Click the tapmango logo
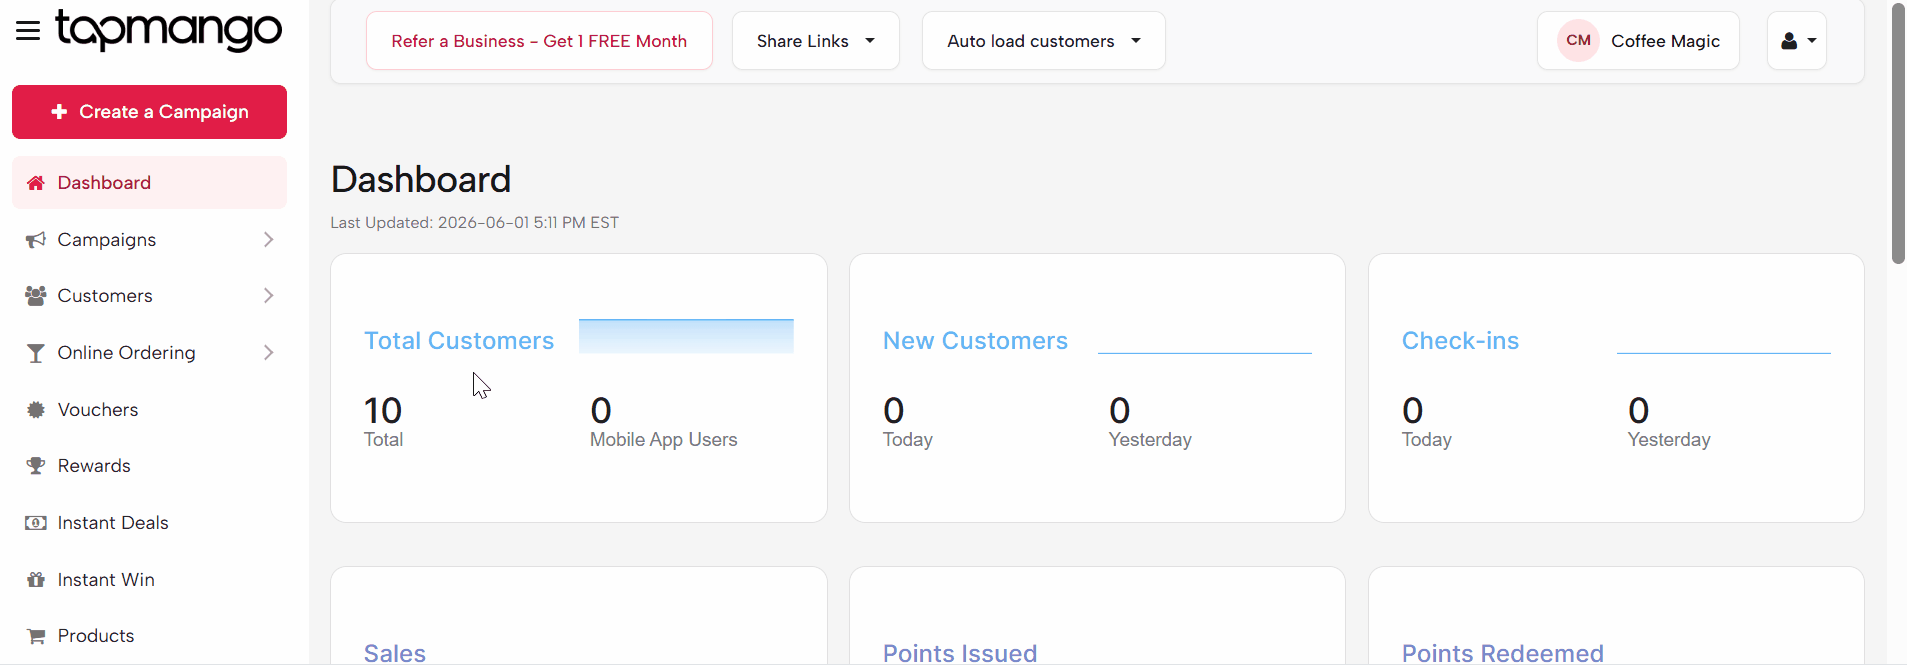Screen dimensions: 1907x665 [169, 30]
